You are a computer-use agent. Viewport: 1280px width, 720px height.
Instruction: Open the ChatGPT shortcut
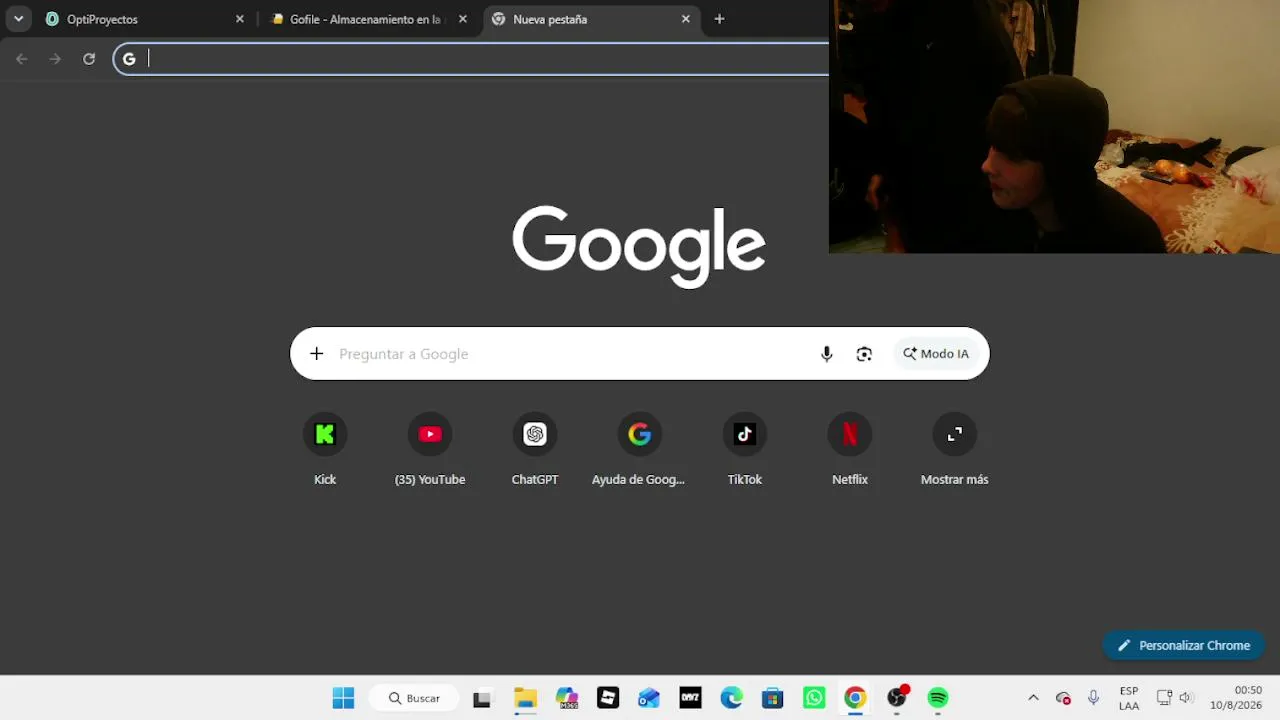point(535,449)
